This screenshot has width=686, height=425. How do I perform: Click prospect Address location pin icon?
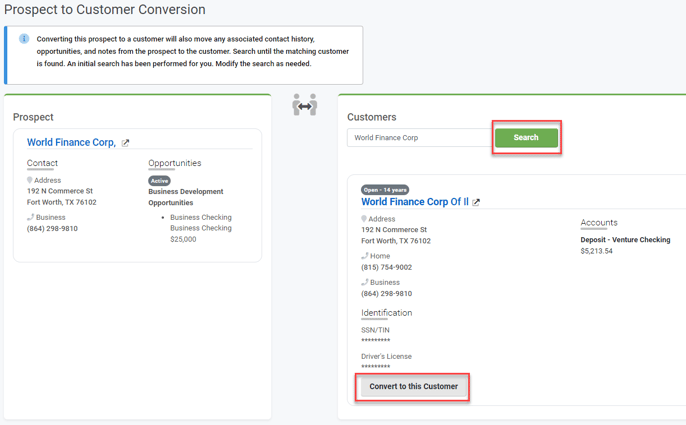coord(30,180)
